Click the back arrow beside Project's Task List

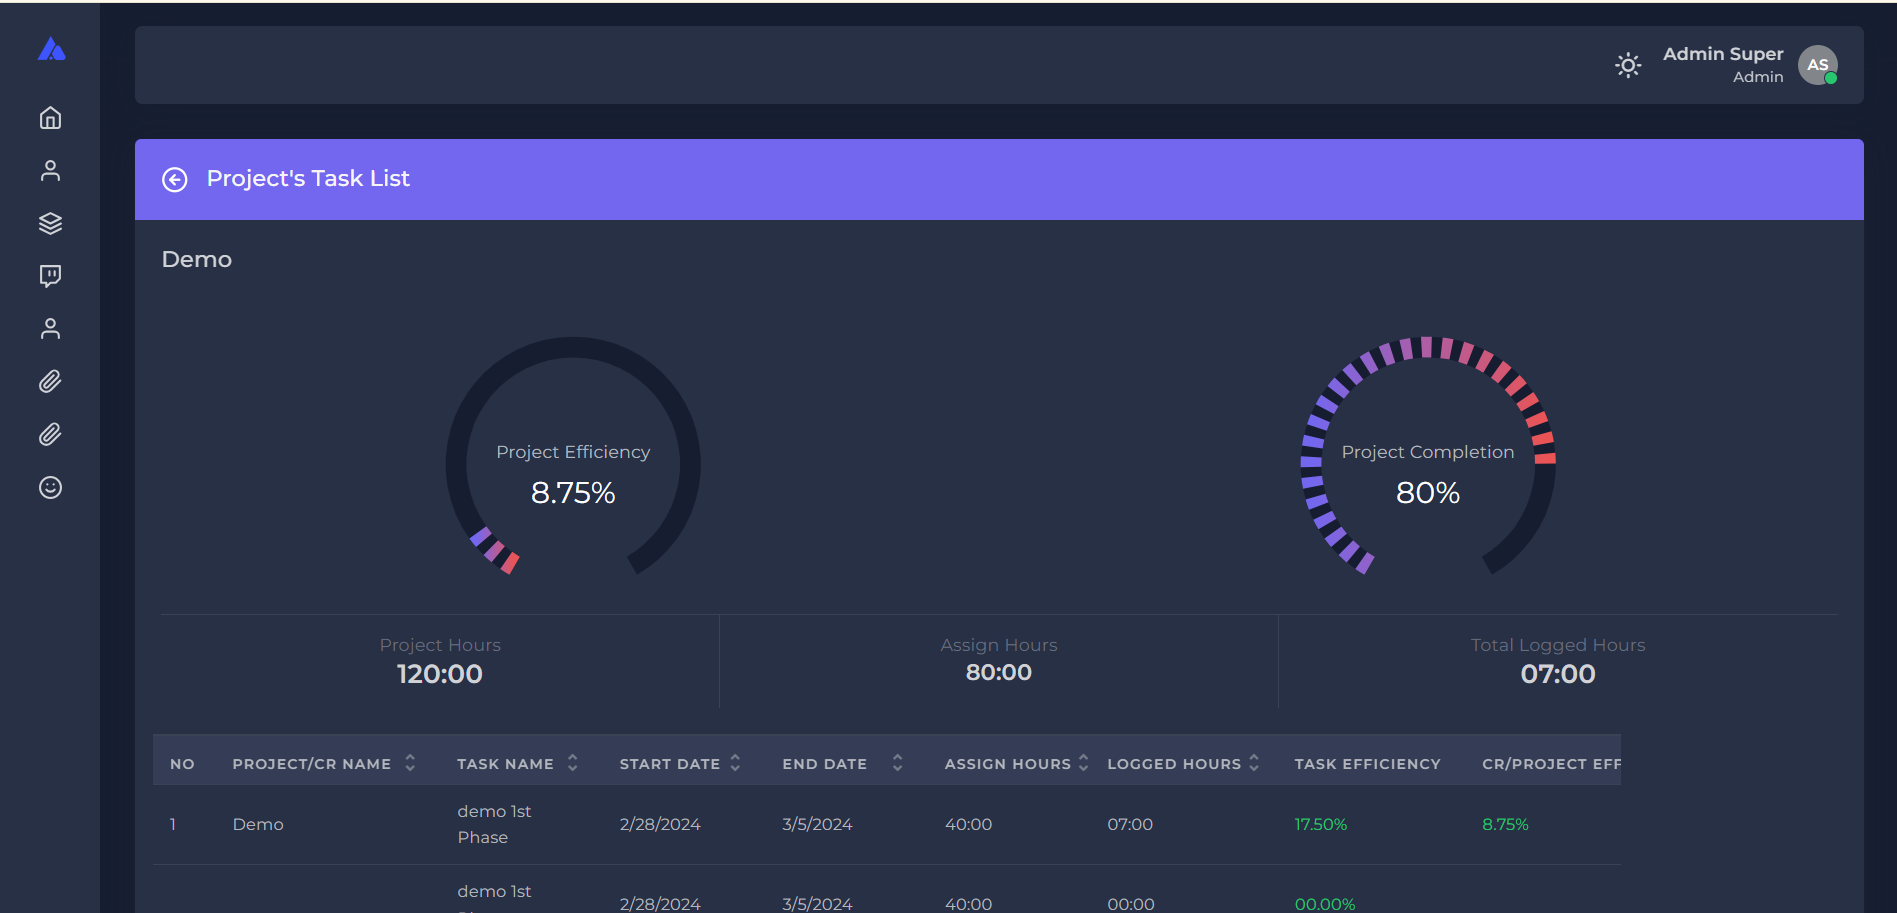[175, 179]
